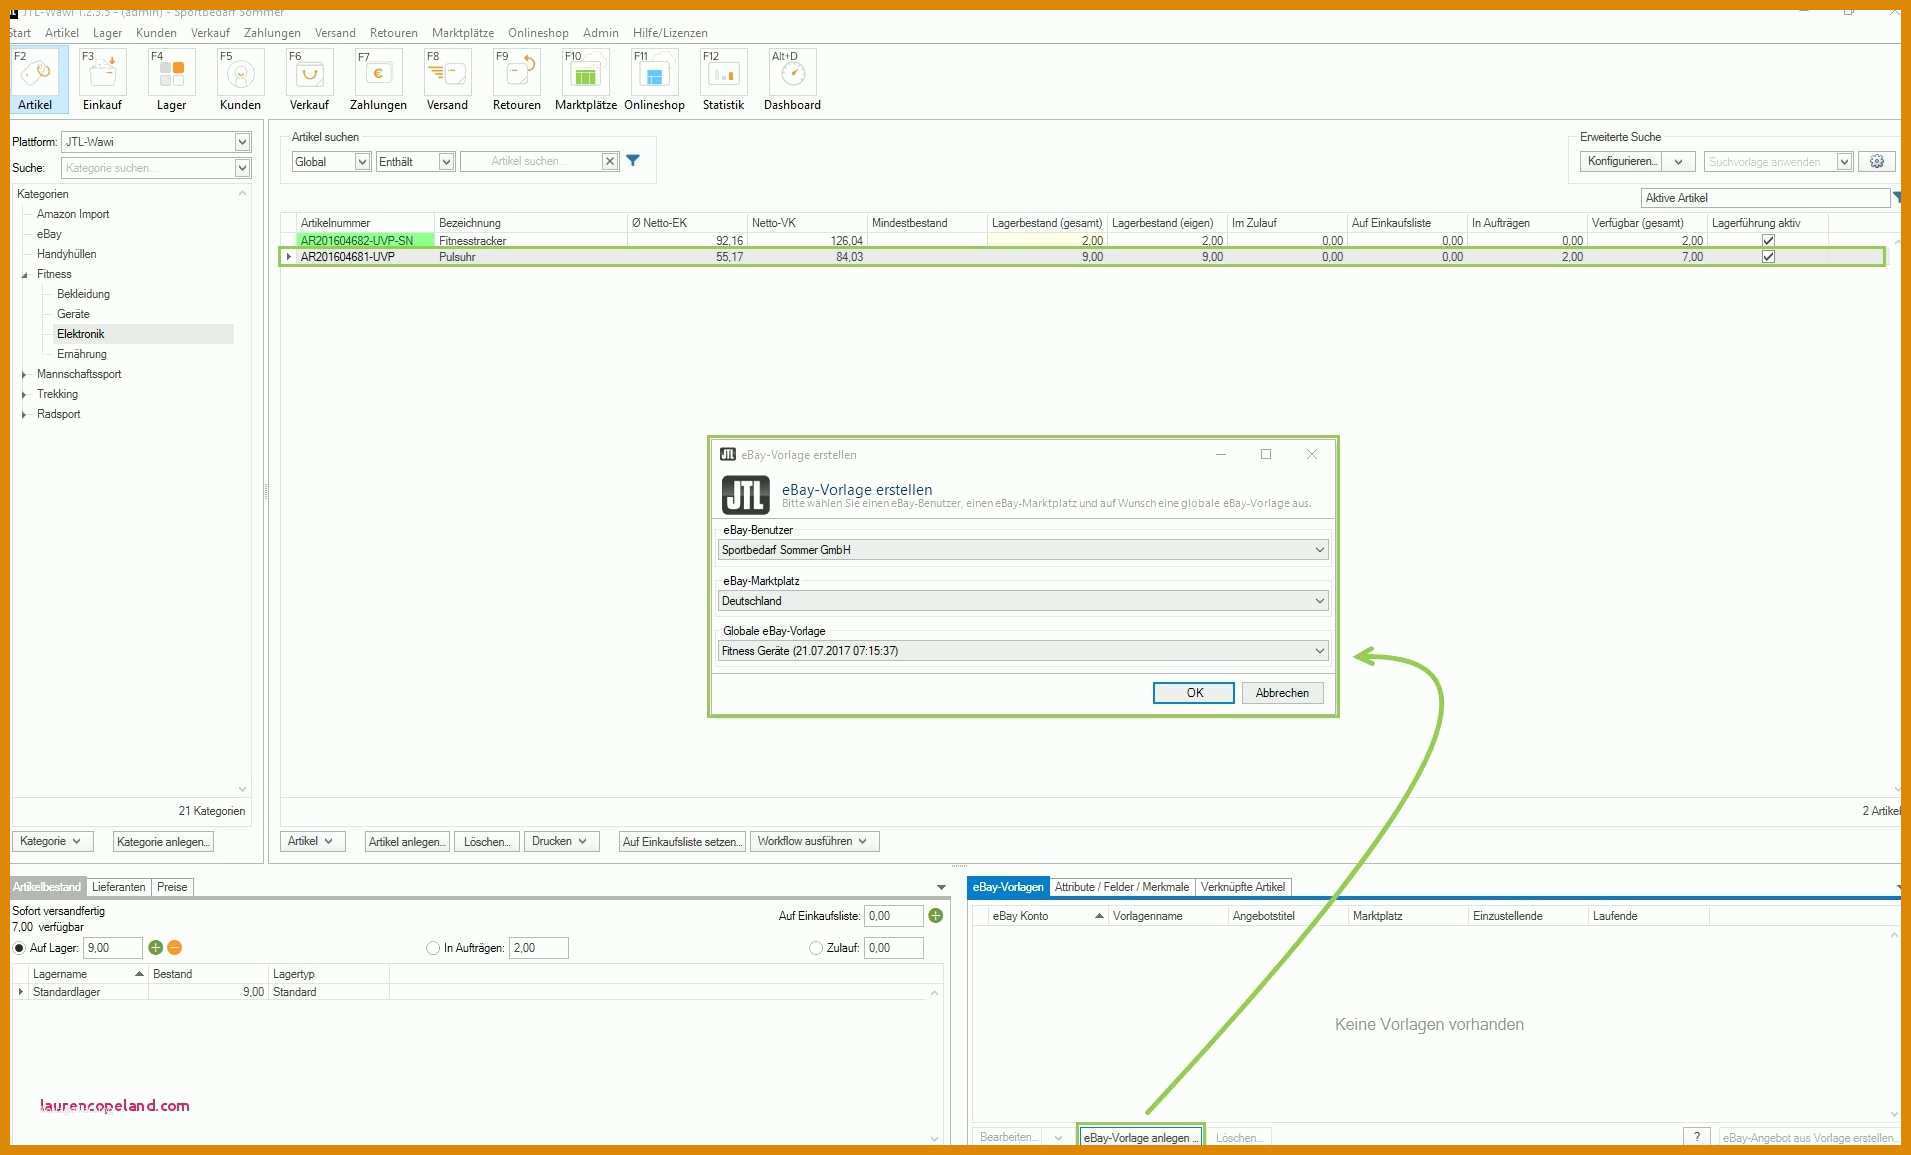
Task: Click the Artikel anlegen button
Action: coord(407,842)
